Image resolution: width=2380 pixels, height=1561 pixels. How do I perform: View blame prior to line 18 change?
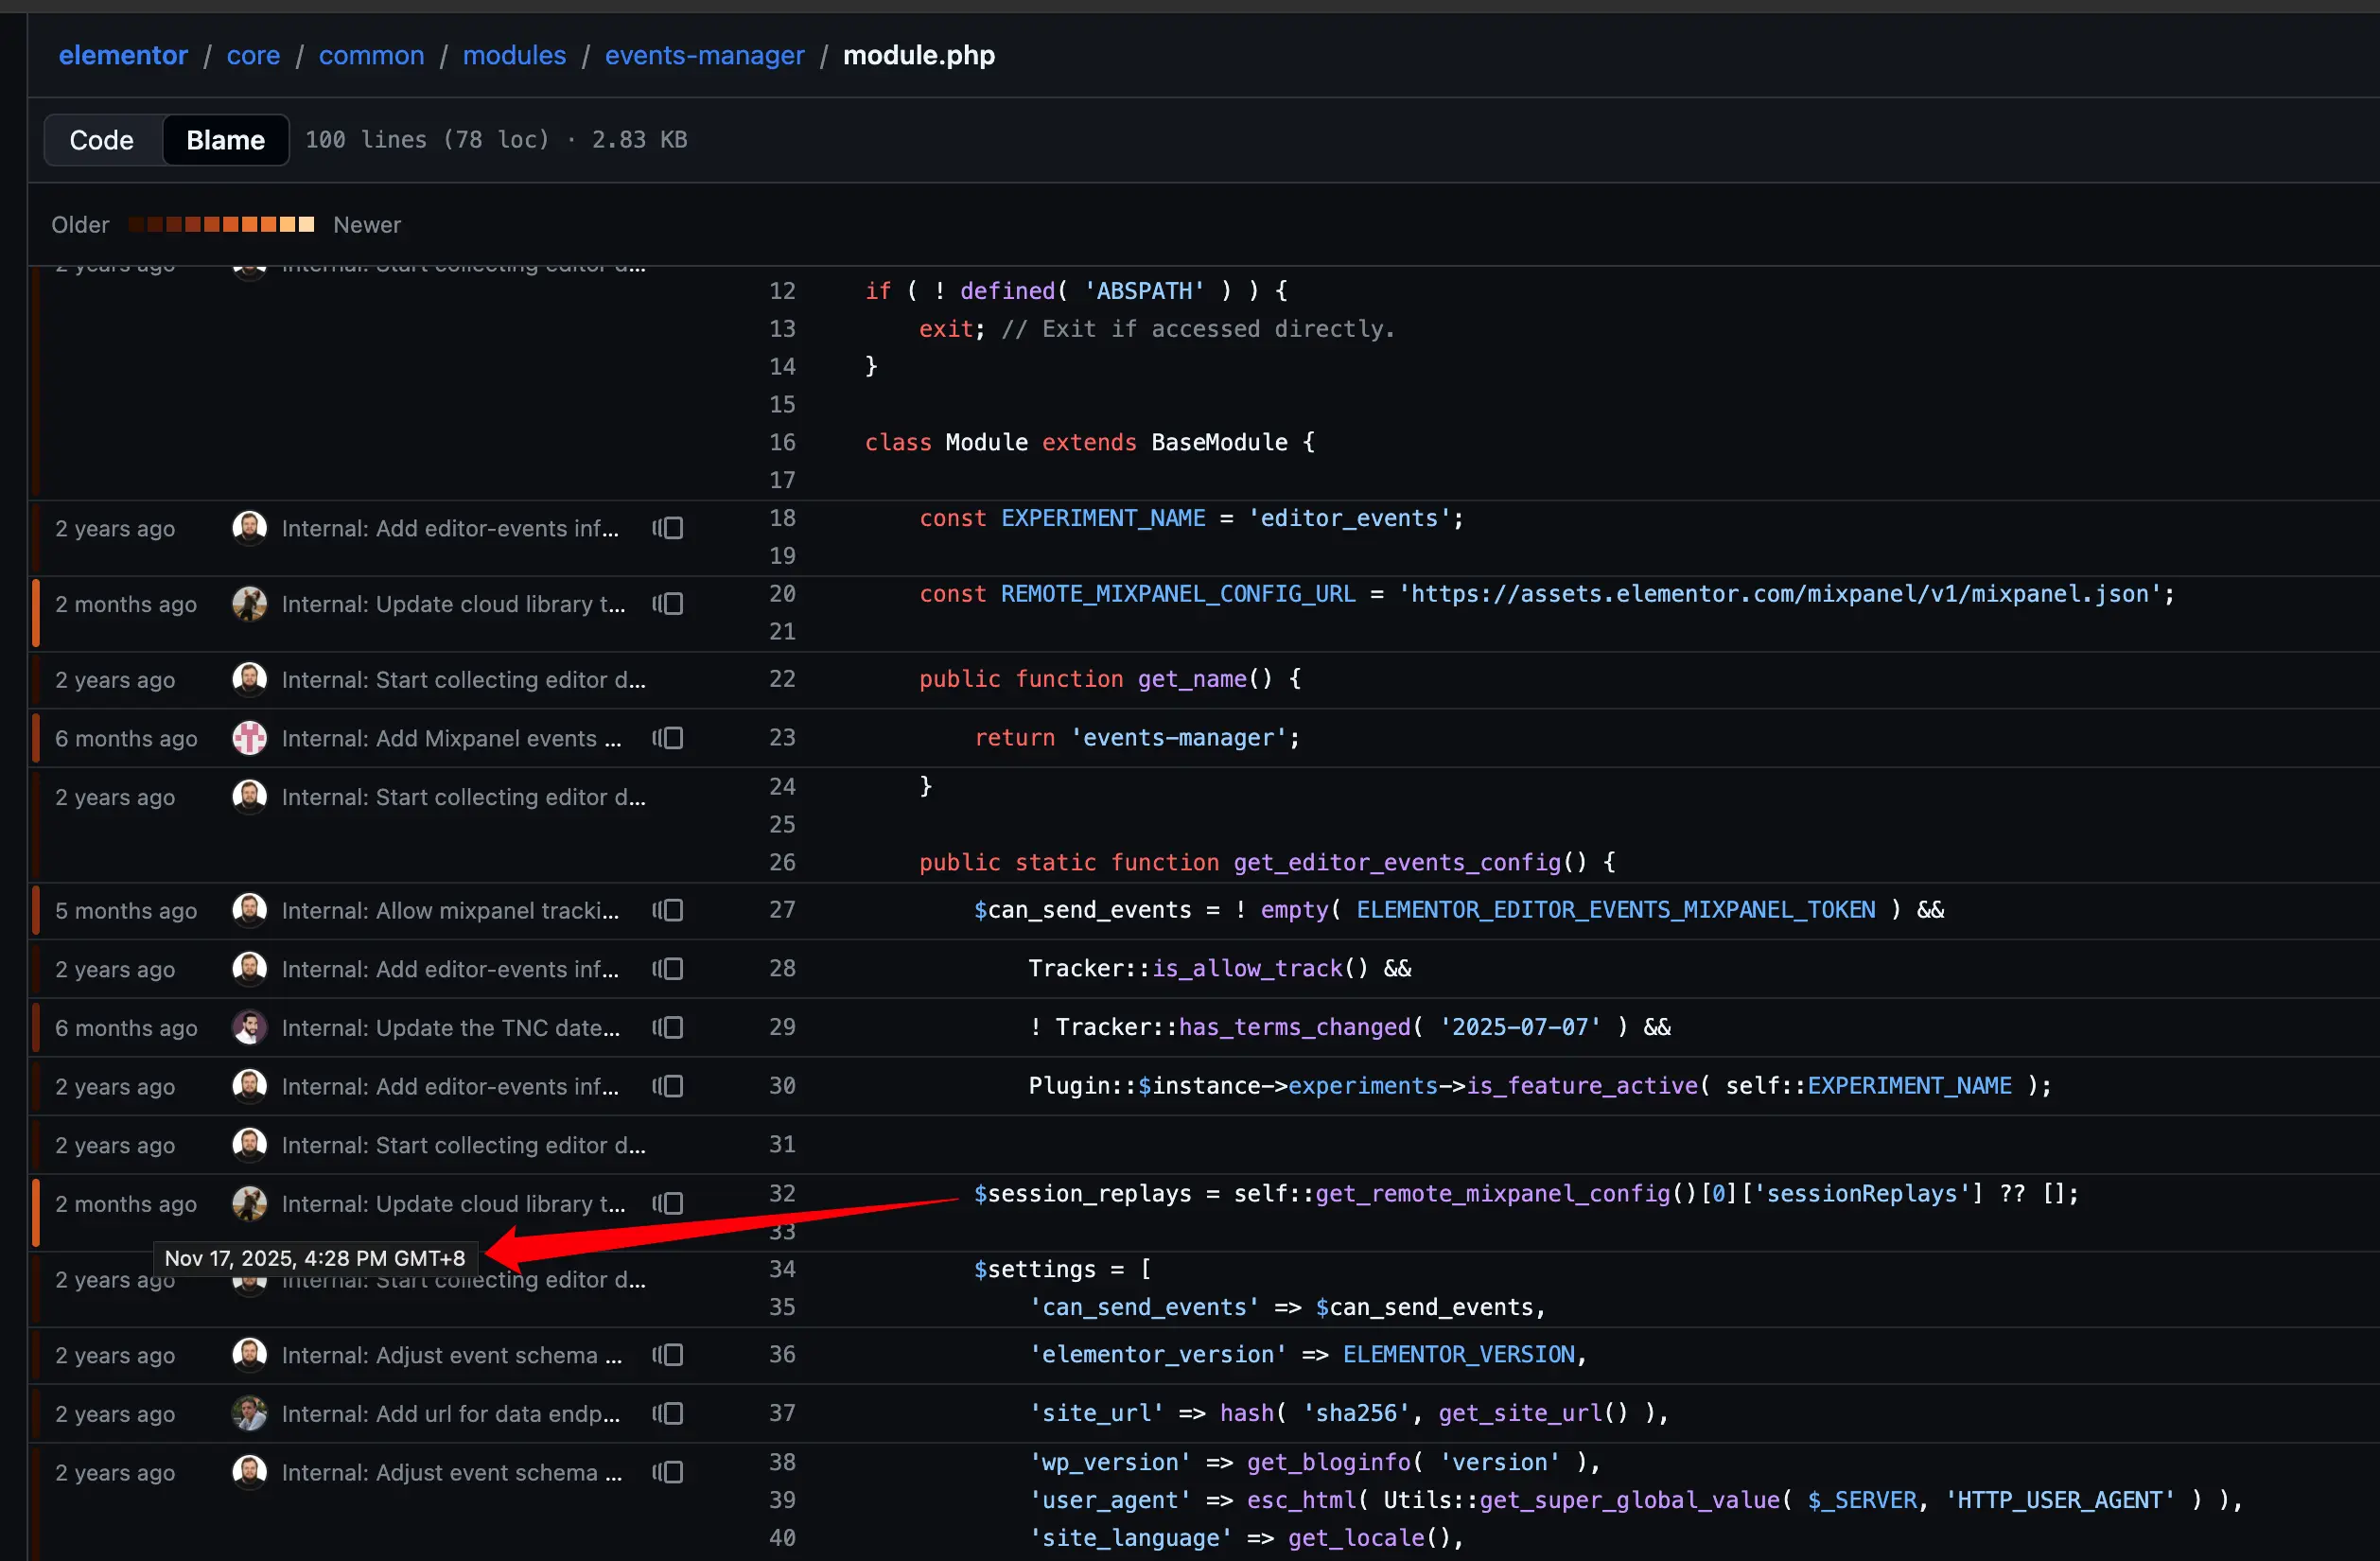pyautogui.click(x=668, y=528)
